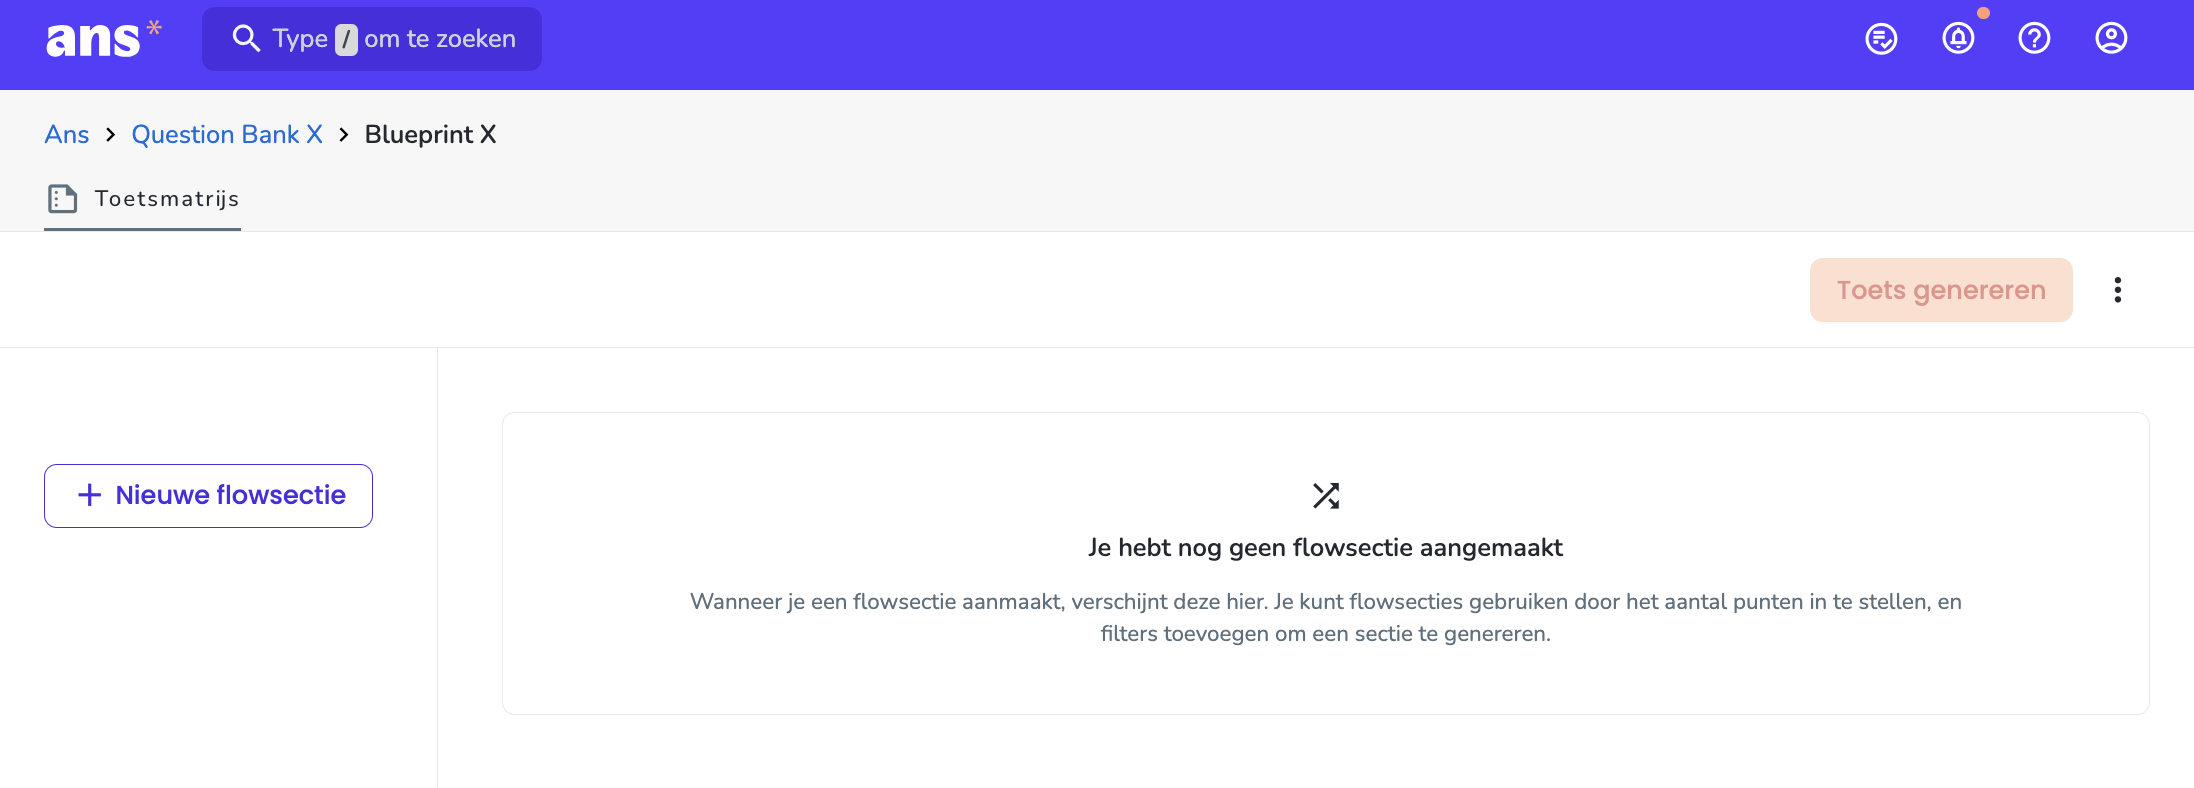This screenshot has width=2194, height=788.
Task: Click chevron after Question Bank X breadcrumb
Action: (344, 135)
